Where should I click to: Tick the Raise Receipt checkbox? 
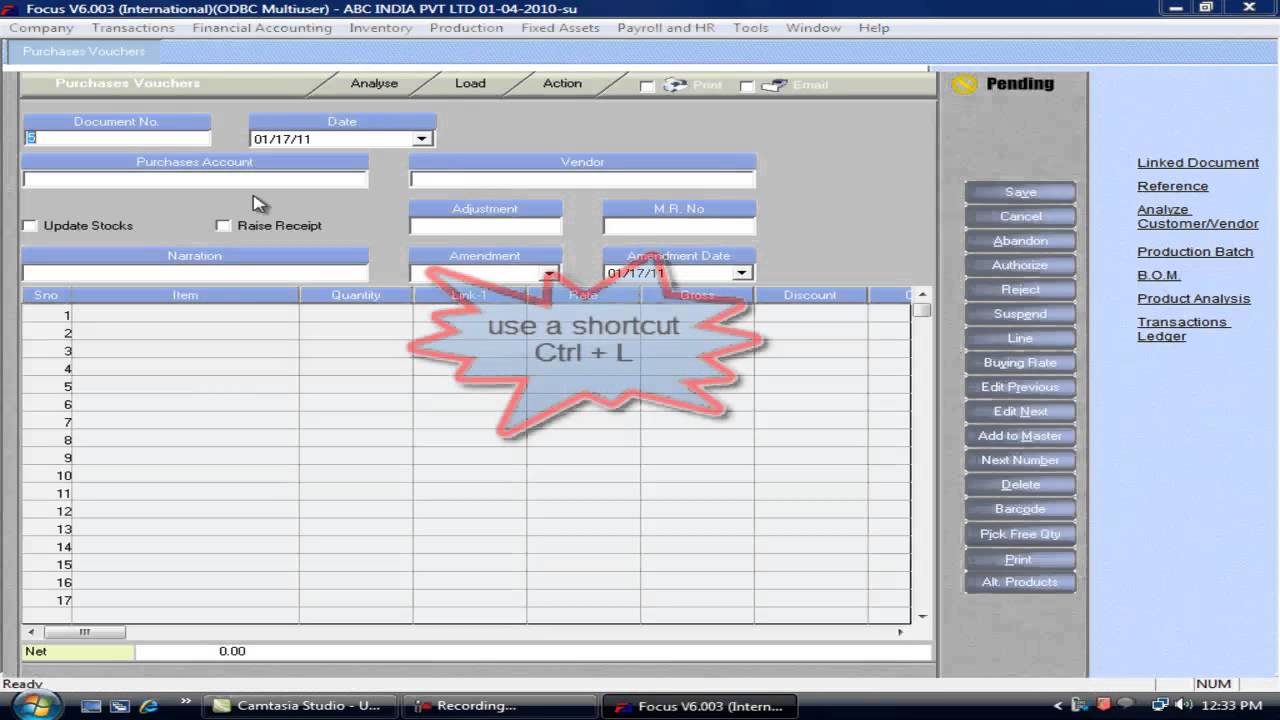223,226
